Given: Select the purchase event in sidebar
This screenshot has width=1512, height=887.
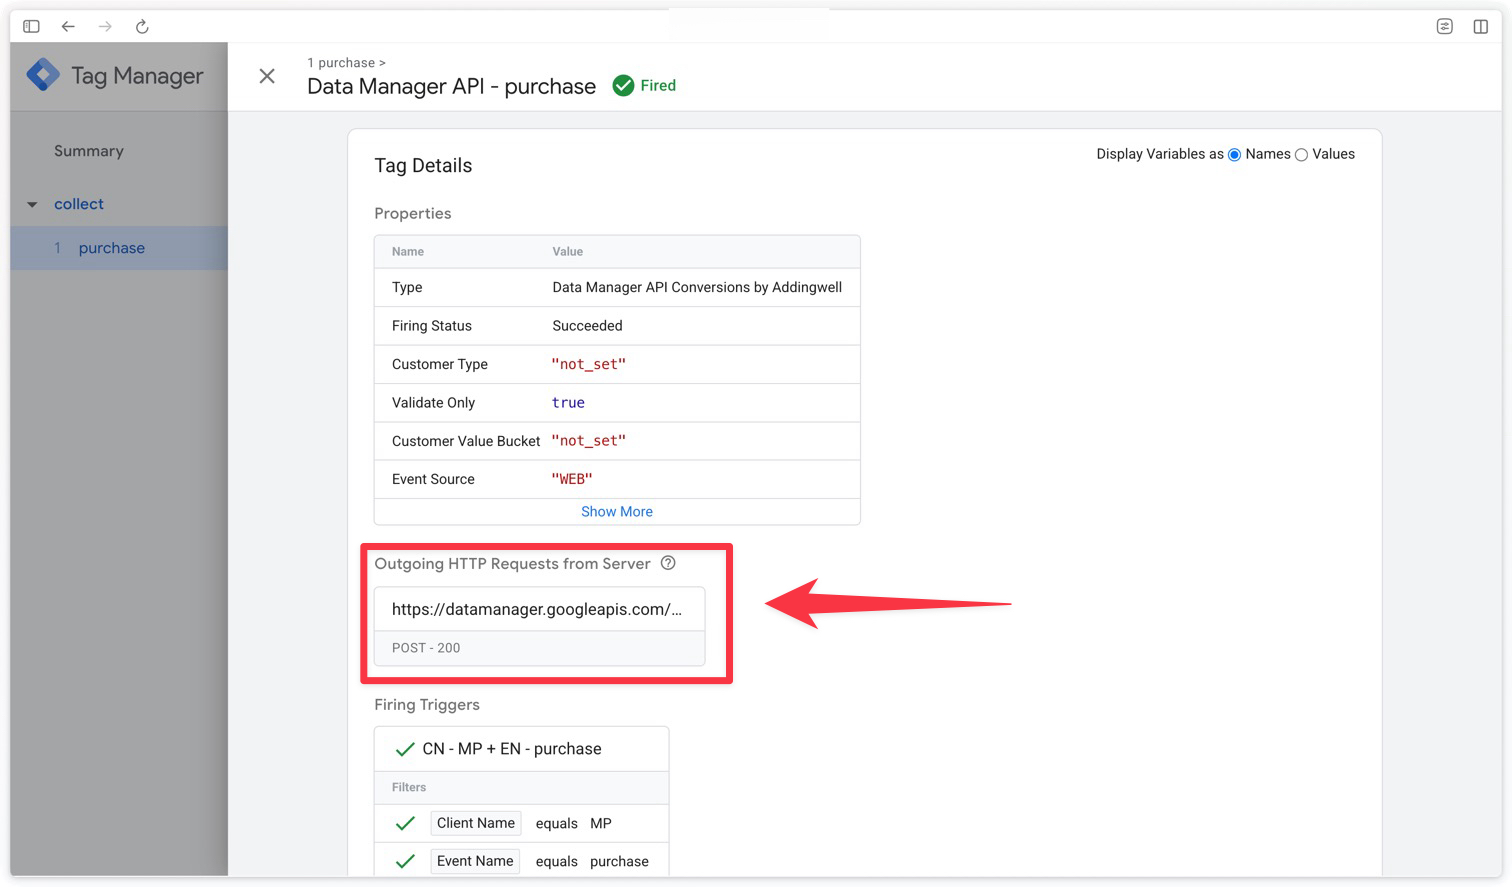Looking at the screenshot, I should (x=119, y=248).
